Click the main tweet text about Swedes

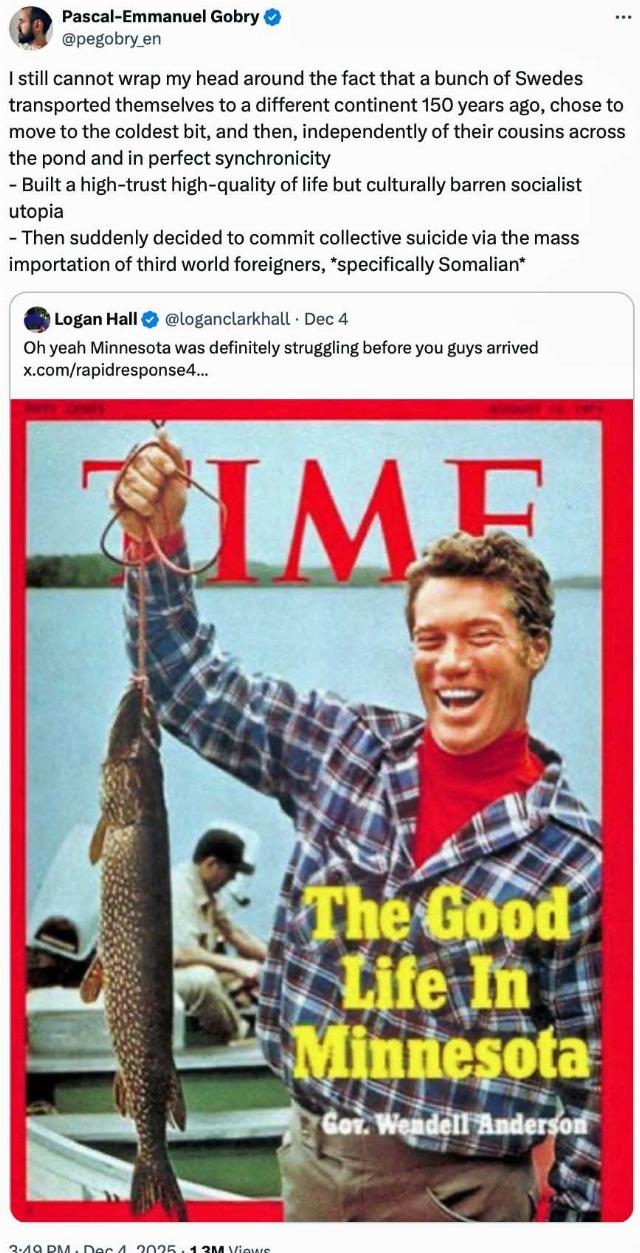(x=317, y=171)
